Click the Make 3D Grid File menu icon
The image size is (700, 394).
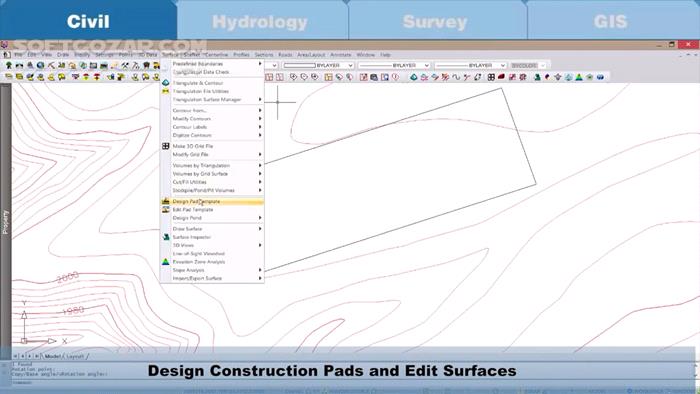(166, 146)
